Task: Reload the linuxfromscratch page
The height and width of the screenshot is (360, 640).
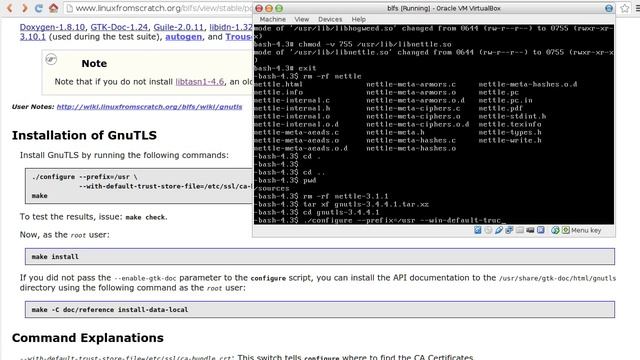Action: click(39, 8)
